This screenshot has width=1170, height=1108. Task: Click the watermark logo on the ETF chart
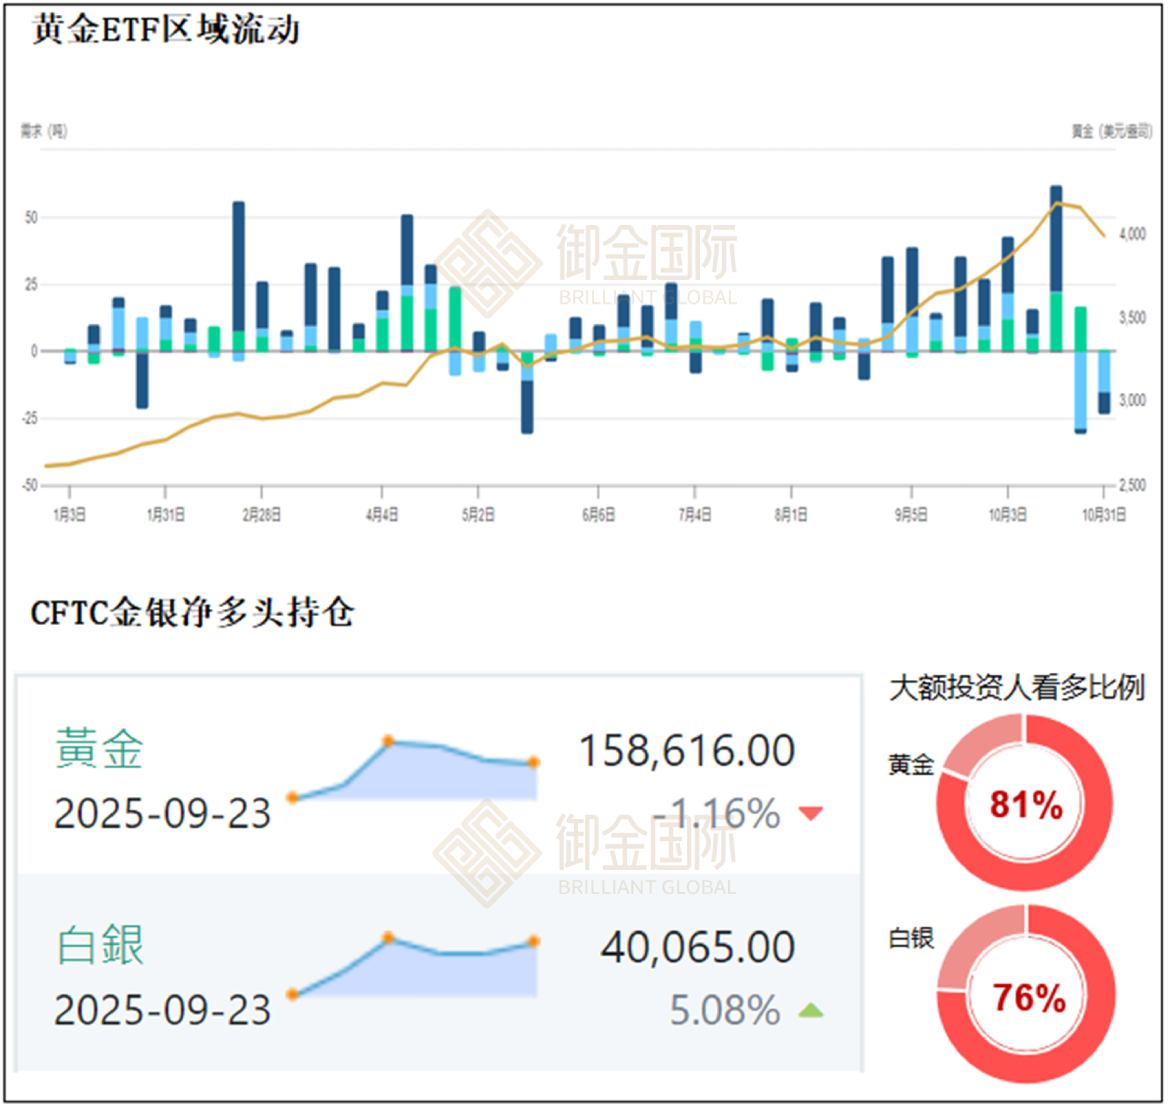pos(477,261)
